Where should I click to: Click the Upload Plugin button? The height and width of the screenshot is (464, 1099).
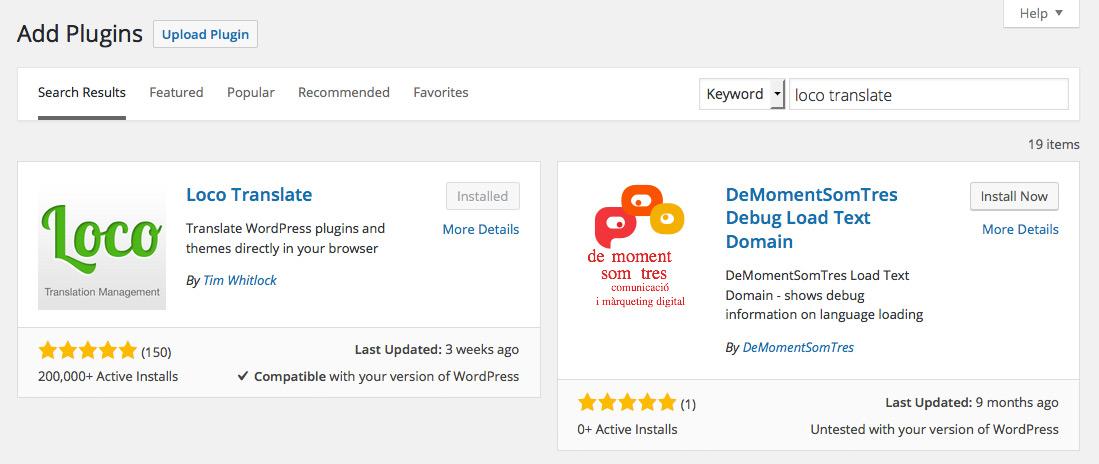(205, 34)
